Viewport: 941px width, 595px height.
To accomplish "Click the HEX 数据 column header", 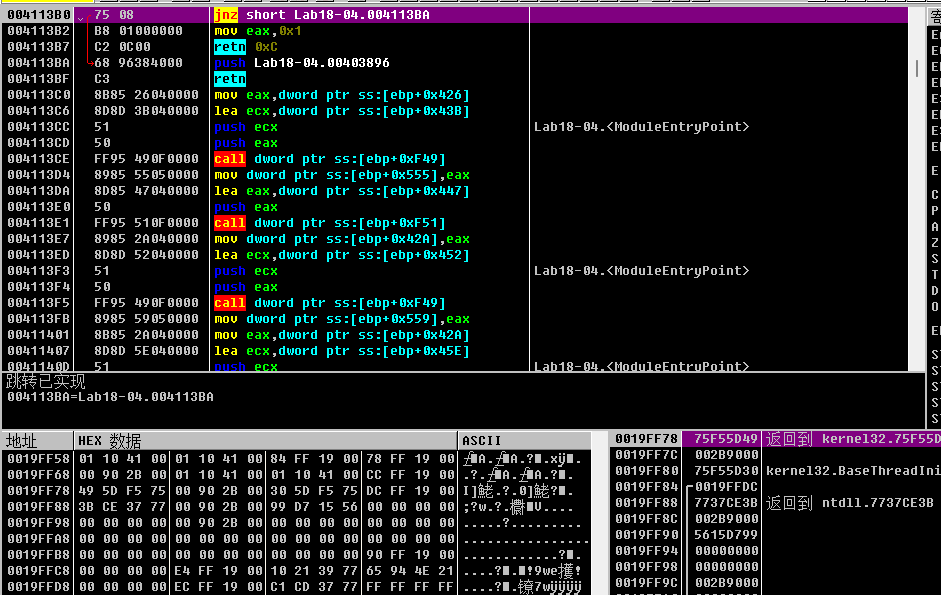I will point(265,441).
